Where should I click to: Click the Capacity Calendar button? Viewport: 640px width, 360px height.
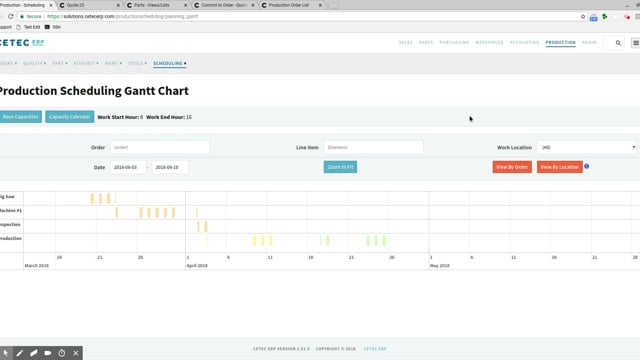(69, 117)
